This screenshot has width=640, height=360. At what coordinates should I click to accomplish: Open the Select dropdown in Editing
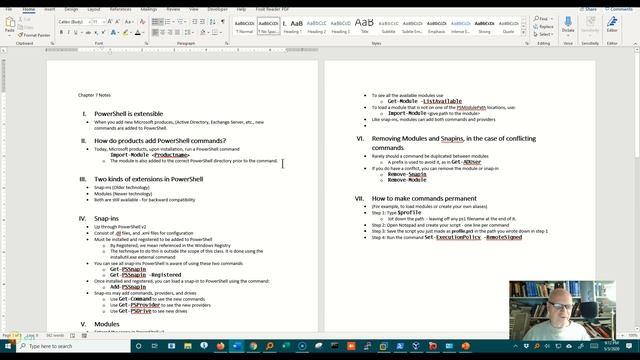tap(544, 34)
